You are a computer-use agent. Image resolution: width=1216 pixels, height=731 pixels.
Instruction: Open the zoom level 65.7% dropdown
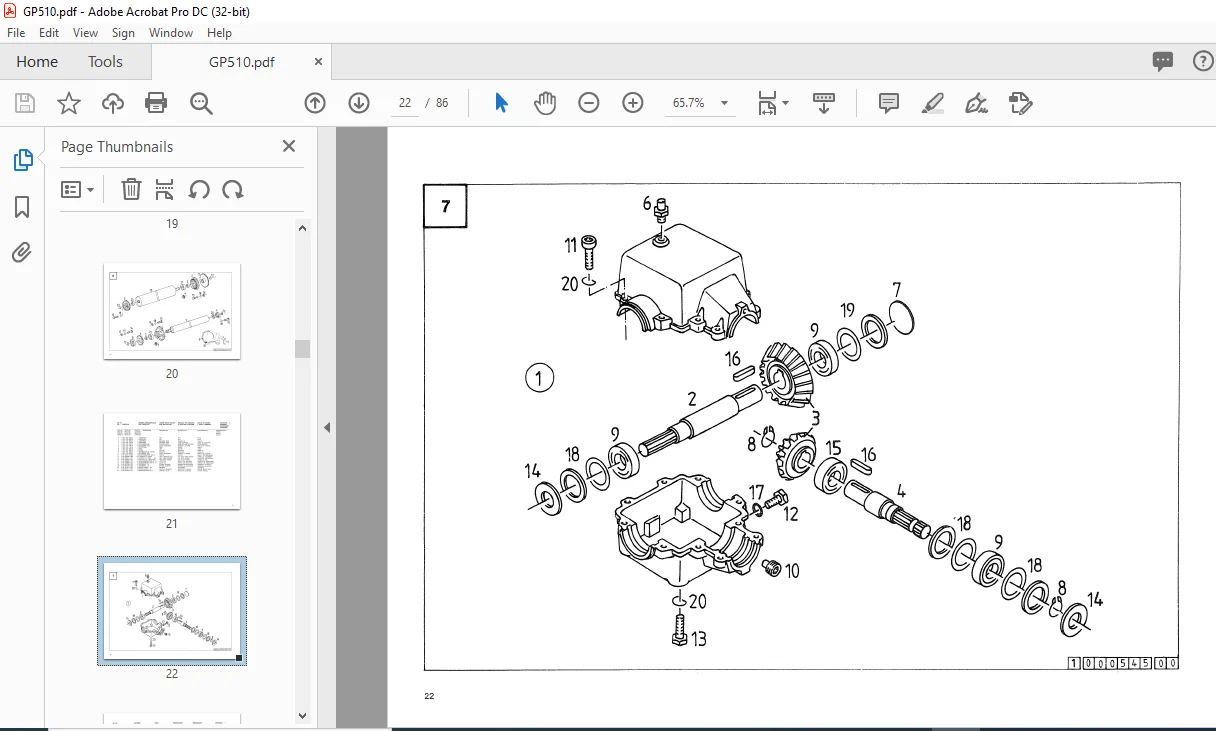tap(724, 103)
